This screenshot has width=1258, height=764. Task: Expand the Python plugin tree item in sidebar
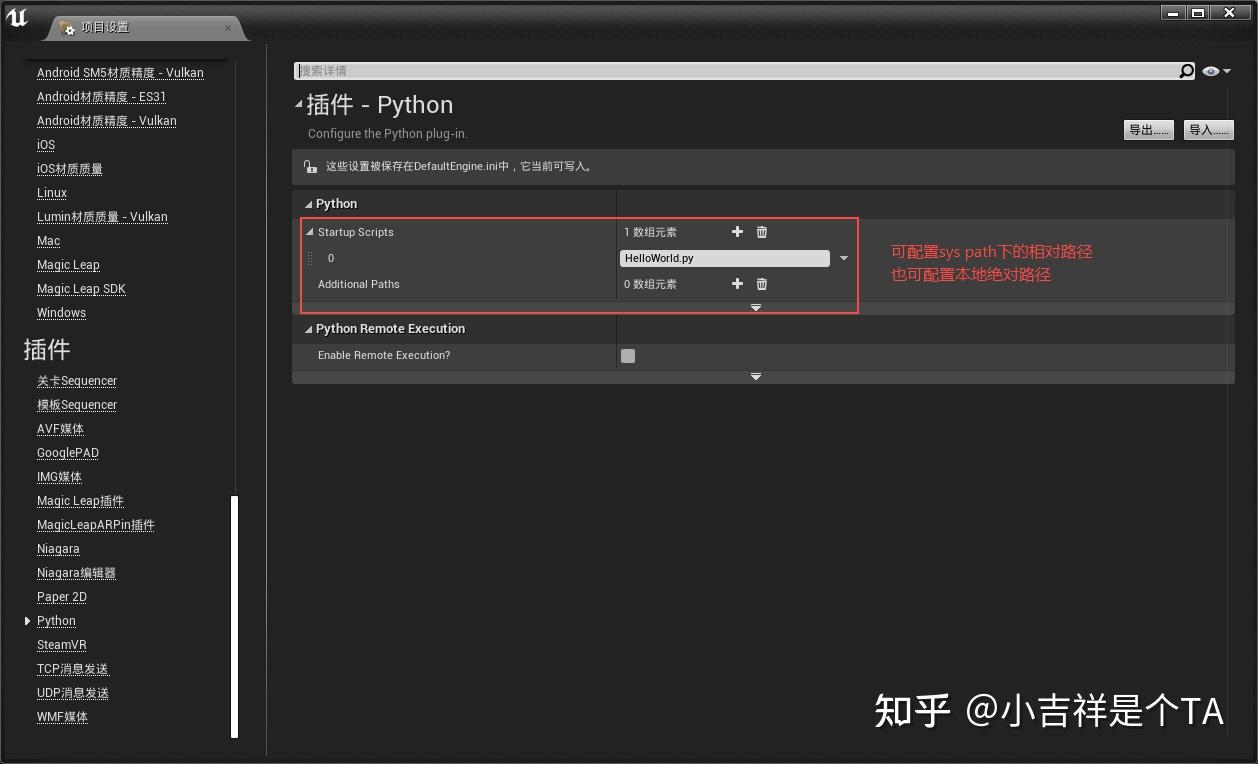(x=27, y=620)
